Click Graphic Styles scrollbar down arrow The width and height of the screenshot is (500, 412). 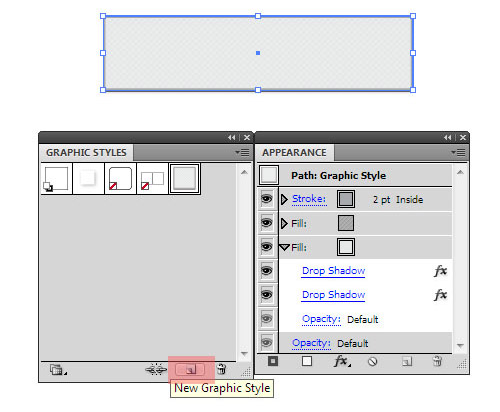[244, 353]
